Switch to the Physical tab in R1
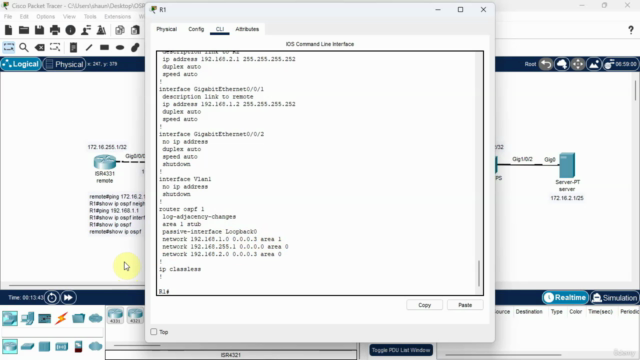Viewport: 640px width, 360px height. (167, 29)
